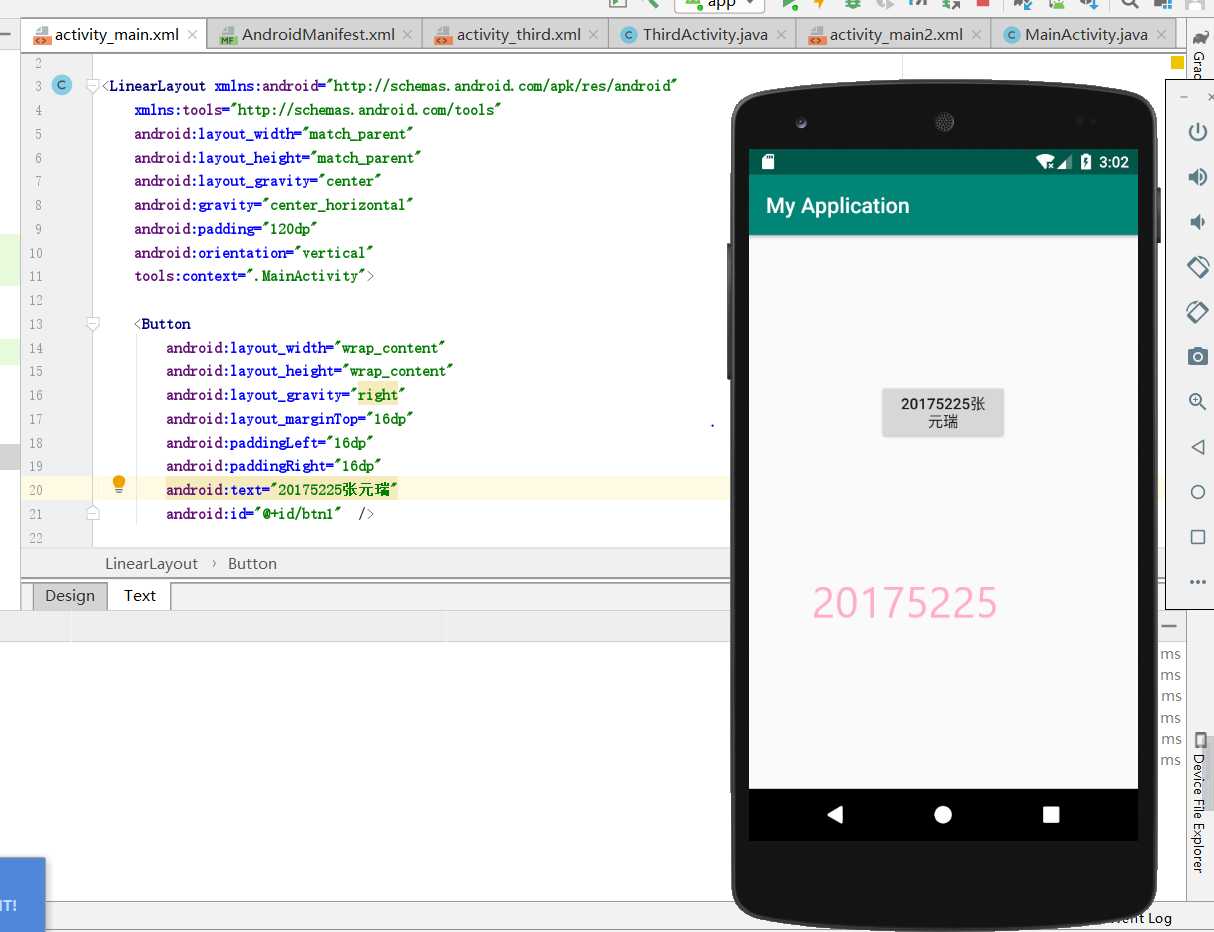Image resolution: width=1214 pixels, height=932 pixels.
Task: Close the MainActivity.java tab
Action: coord(1161,35)
